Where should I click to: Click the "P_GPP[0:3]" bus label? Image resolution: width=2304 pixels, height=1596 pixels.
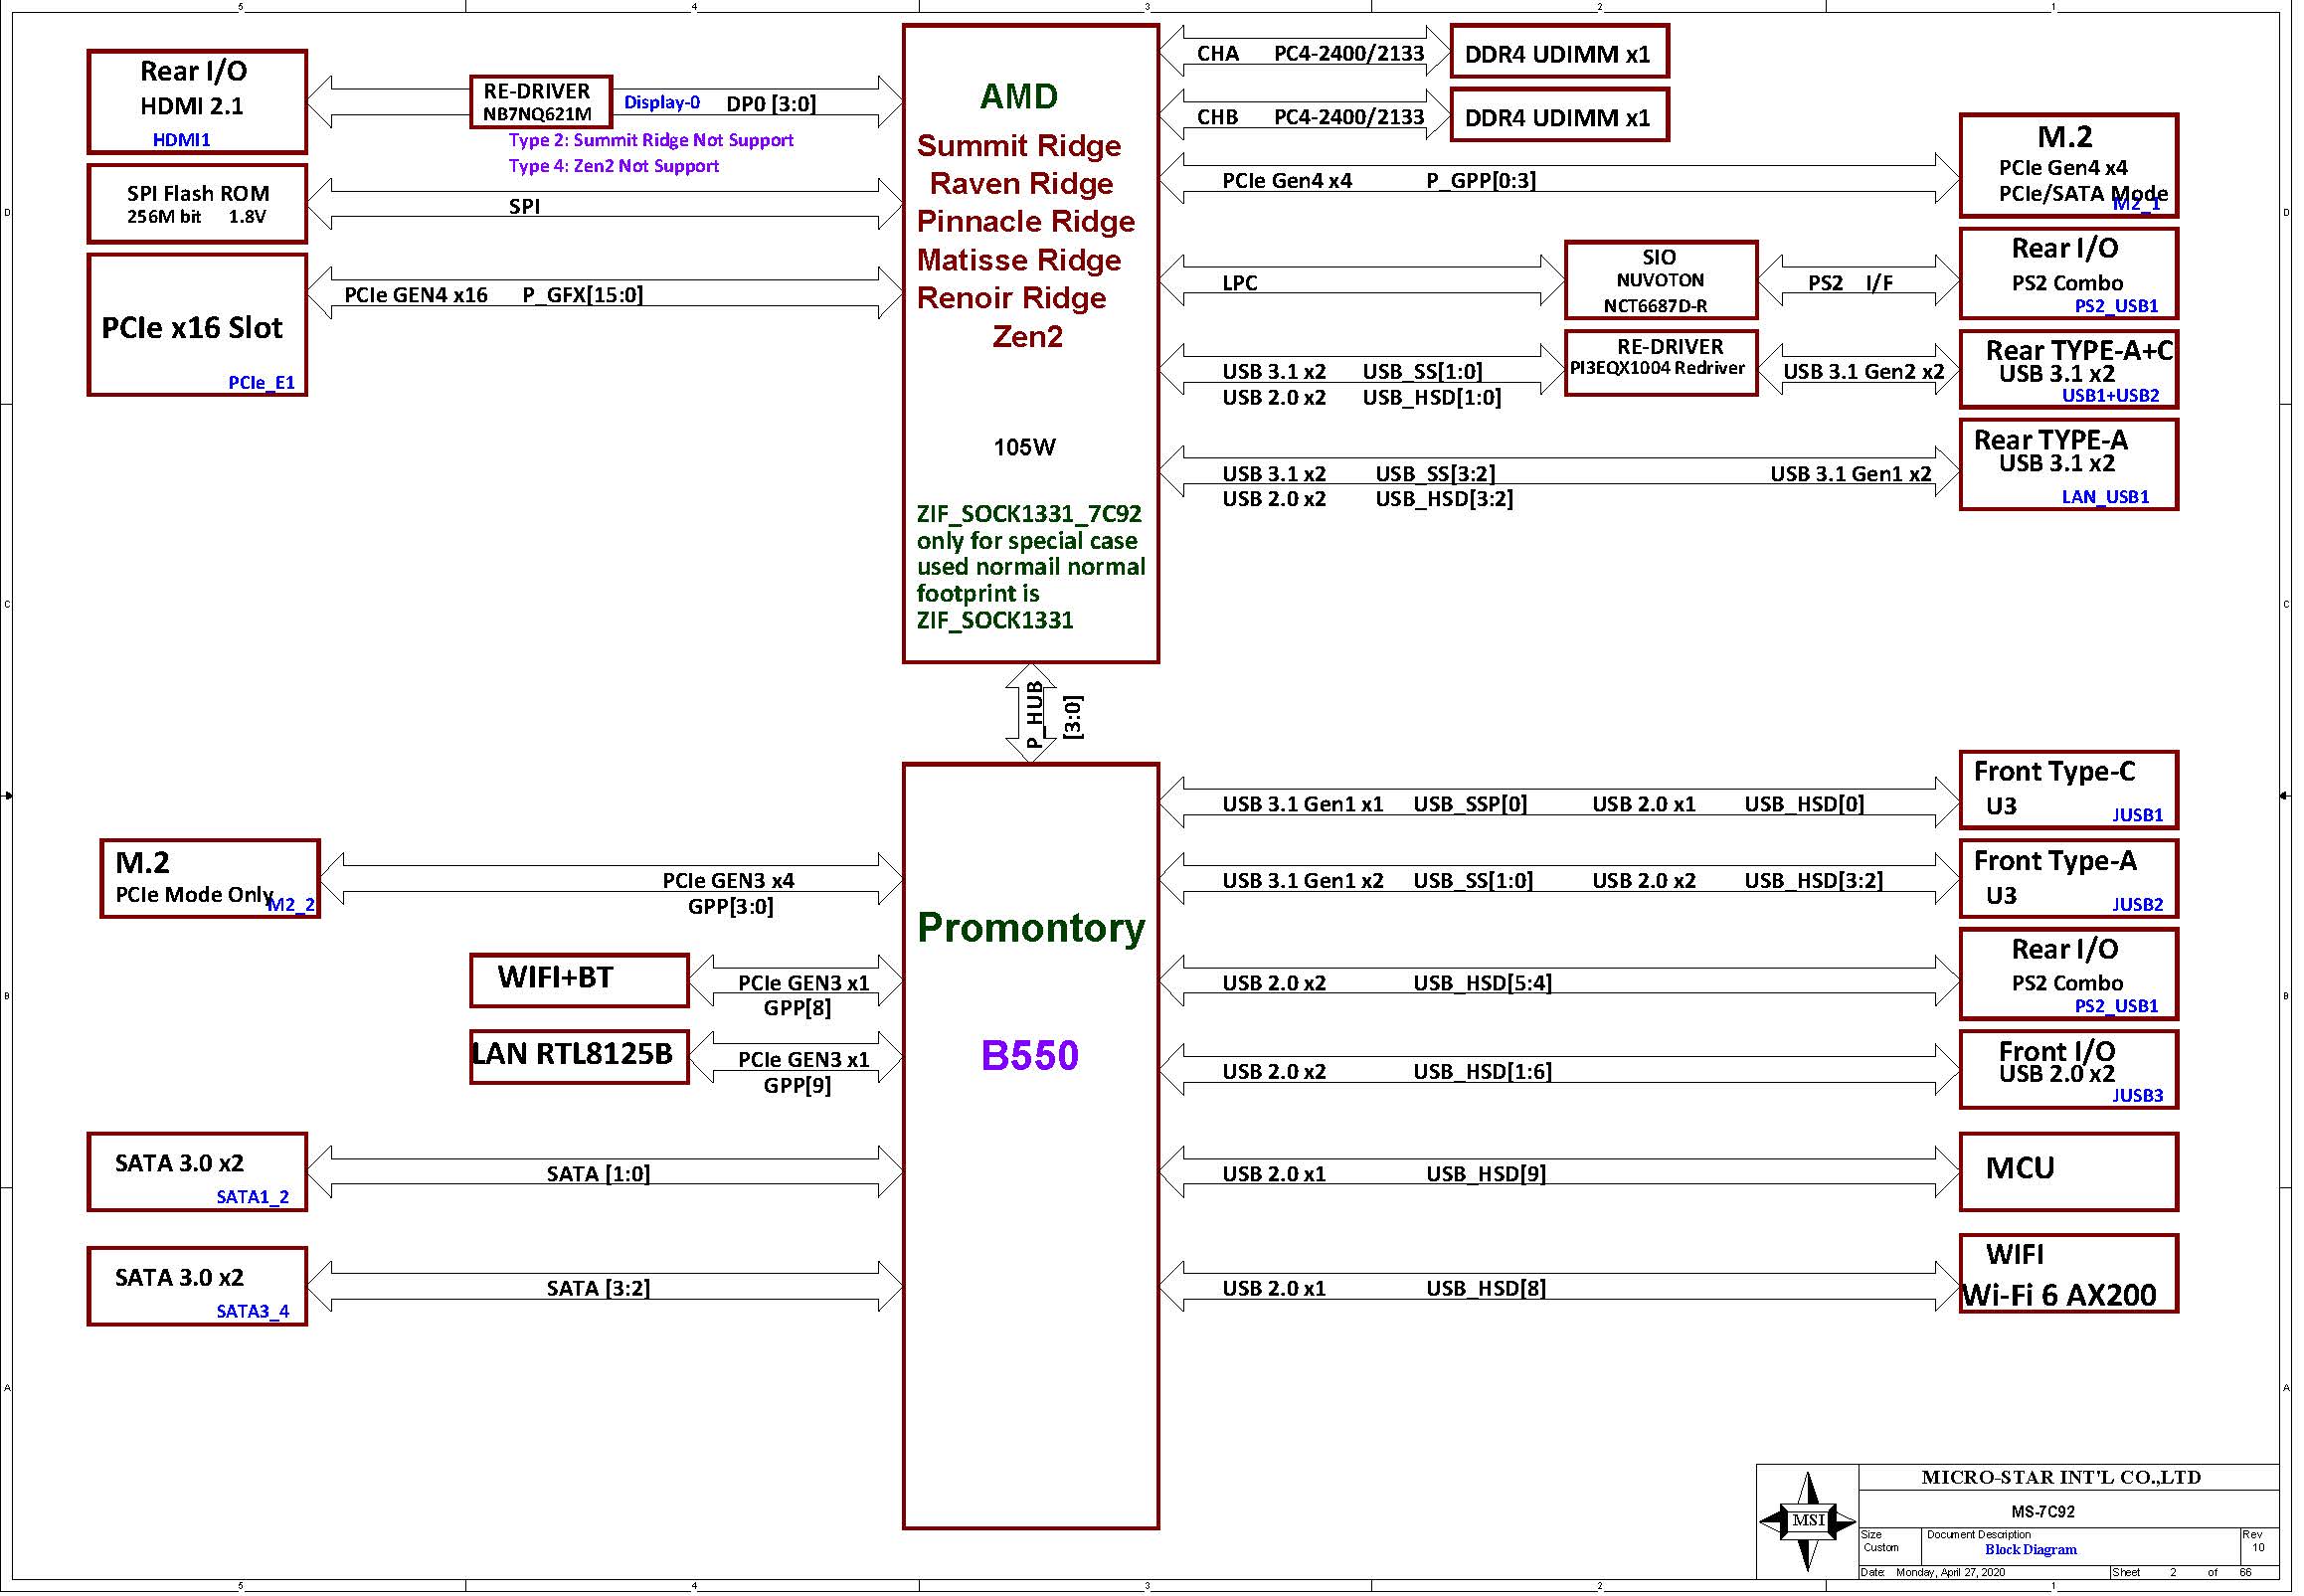click(1481, 181)
